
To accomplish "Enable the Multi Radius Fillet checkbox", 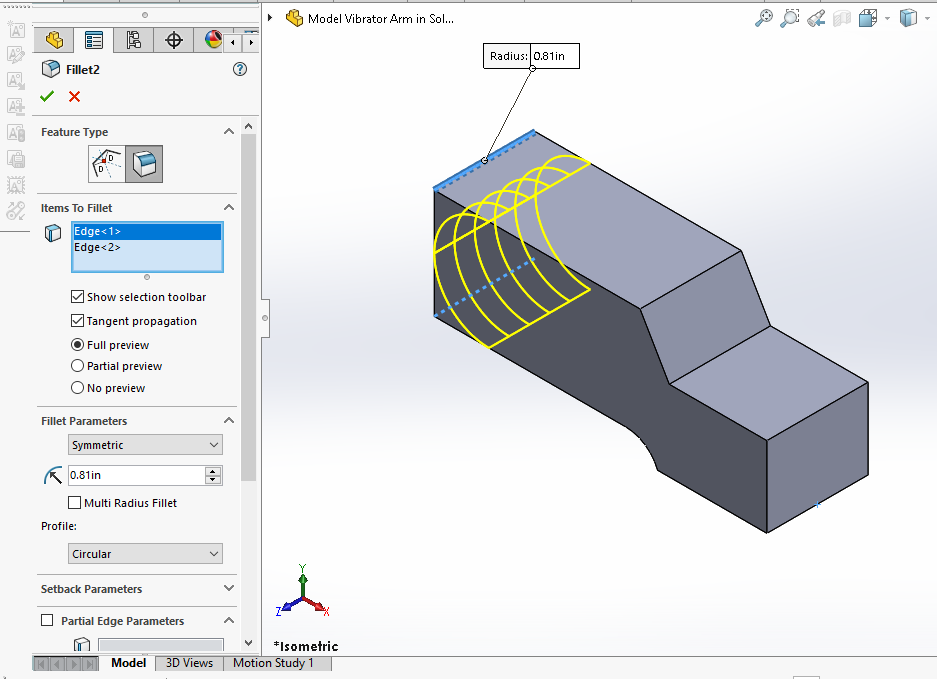I will [75, 503].
